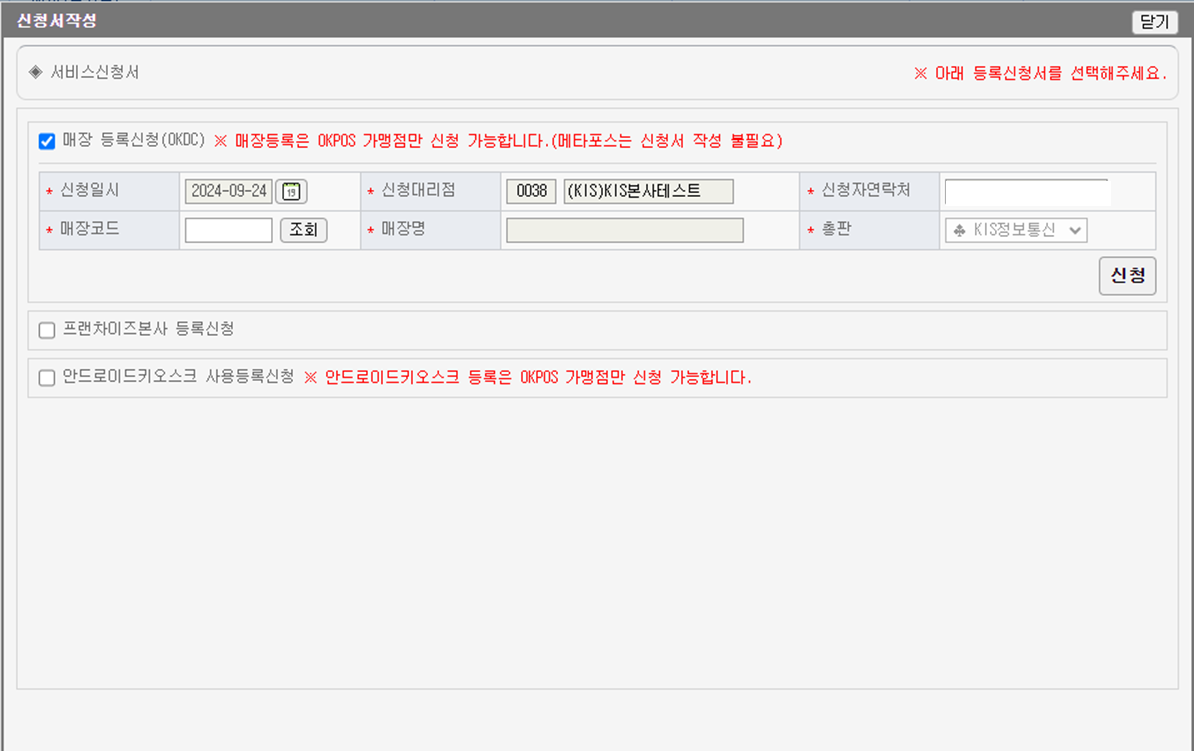The width and height of the screenshot is (1194, 751).
Task: Enable the 프랜차이즈본사 등록신청 checkbox
Action: pos(47,330)
